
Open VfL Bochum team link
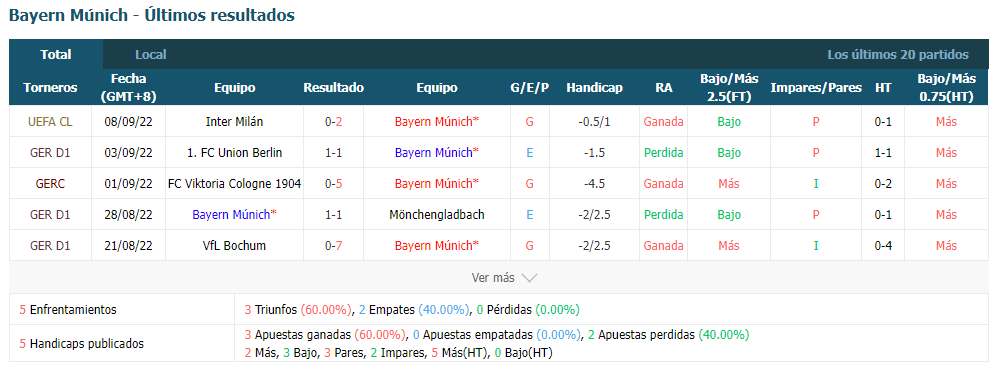click(x=235, y=246)
